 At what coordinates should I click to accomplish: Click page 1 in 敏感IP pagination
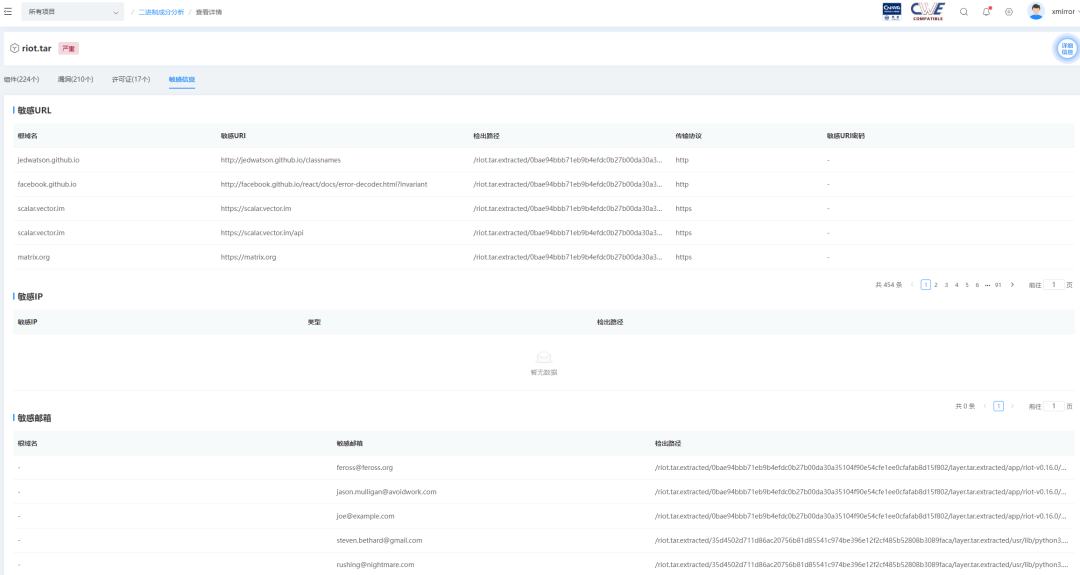click(998, 406)
